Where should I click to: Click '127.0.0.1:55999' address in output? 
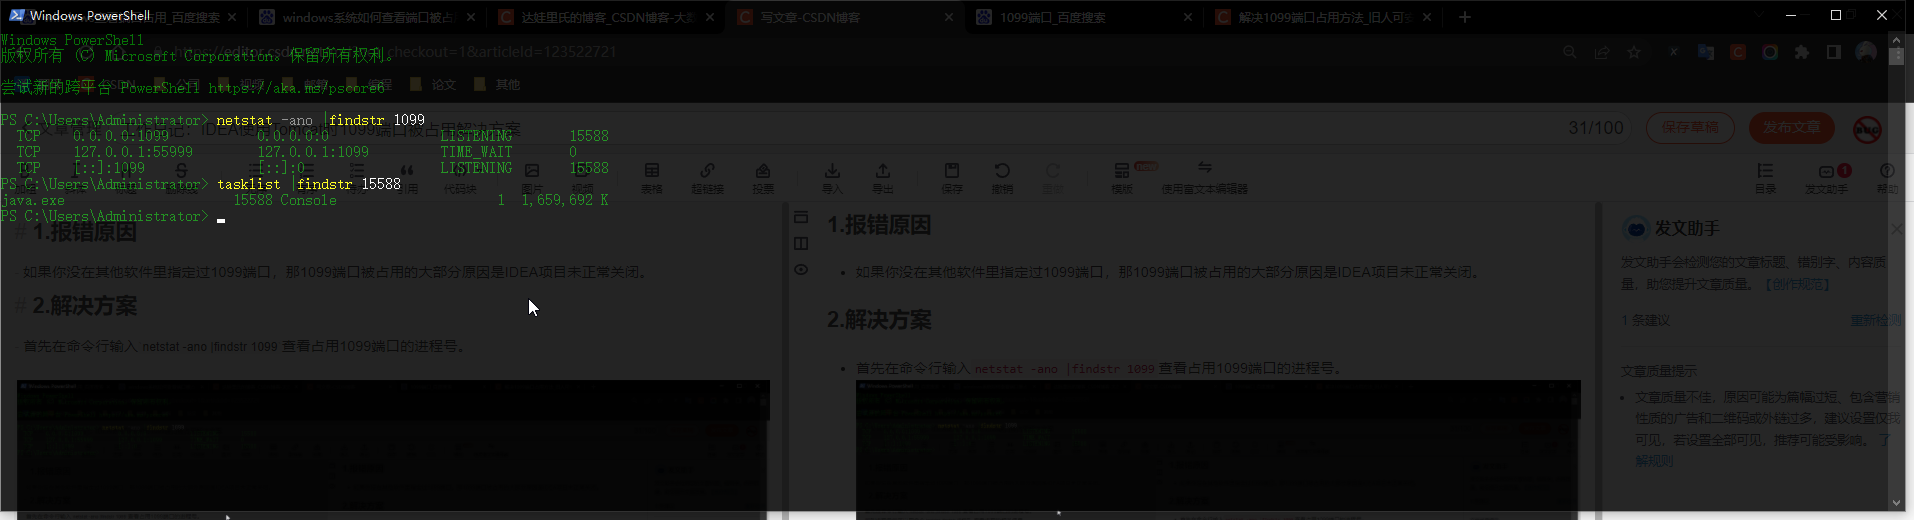click(133, 152)
